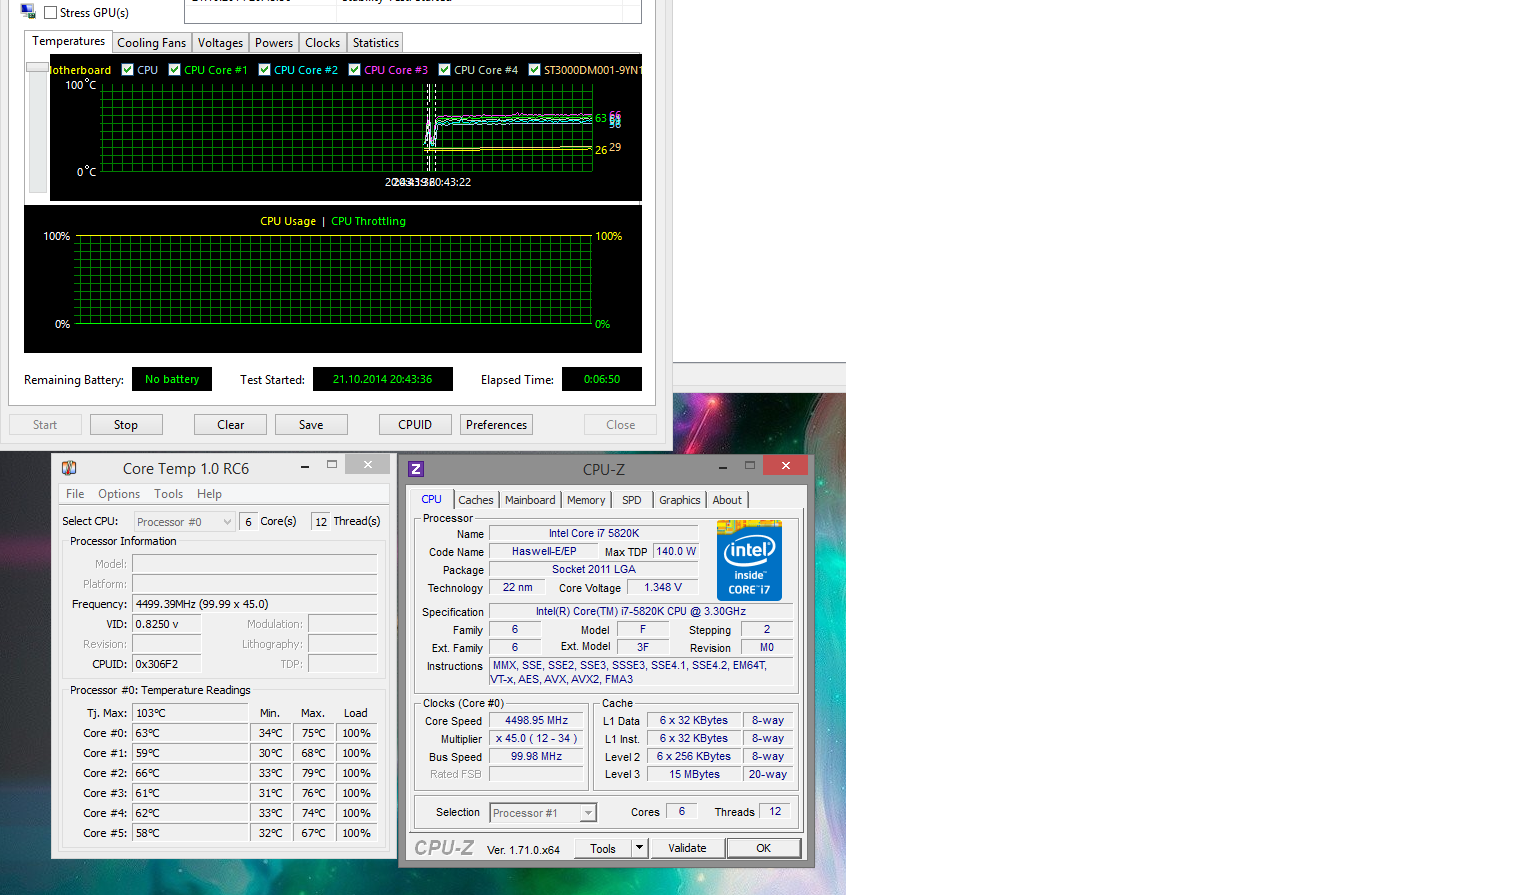Open the CPUID panel button

415,425
